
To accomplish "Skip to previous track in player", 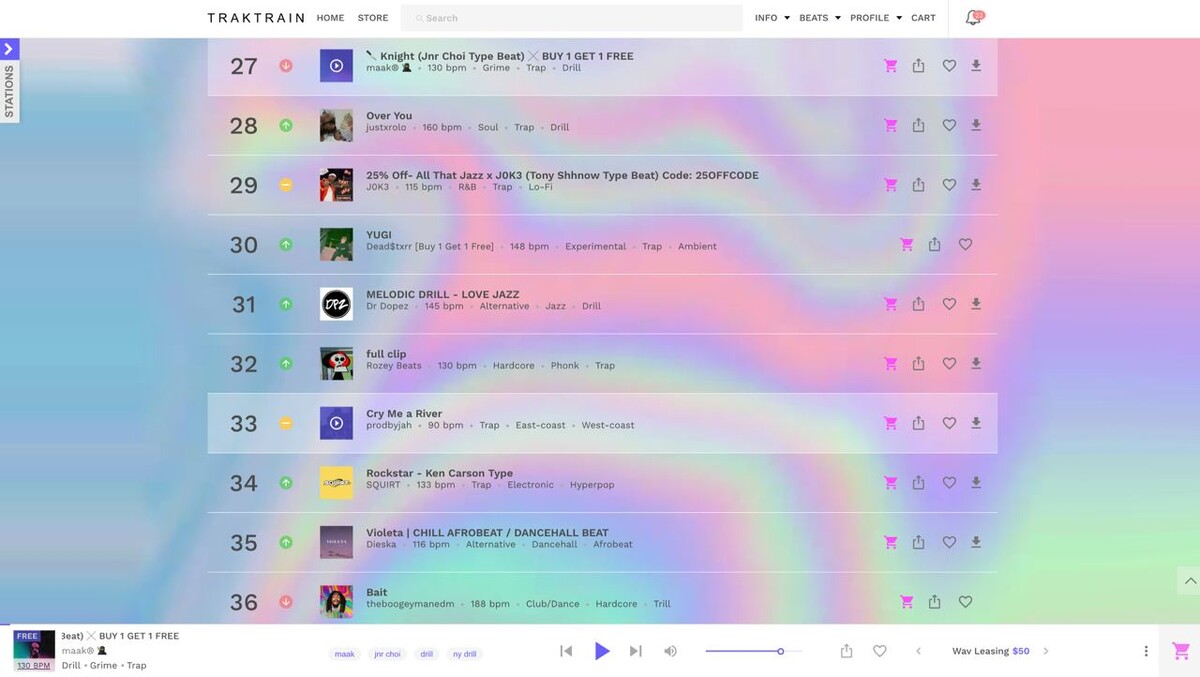I will pyautogui.click(x=566, y=651).
